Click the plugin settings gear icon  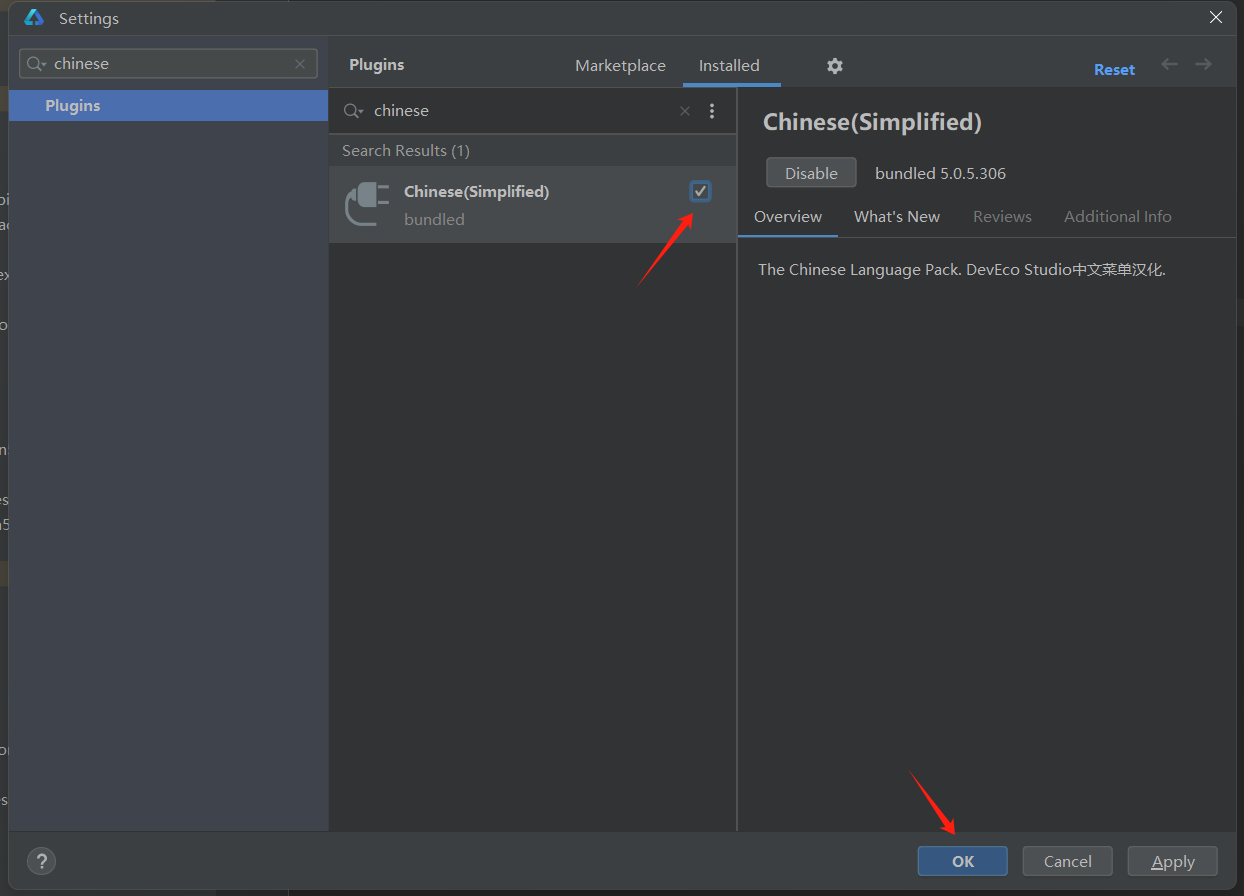point(835,66)
